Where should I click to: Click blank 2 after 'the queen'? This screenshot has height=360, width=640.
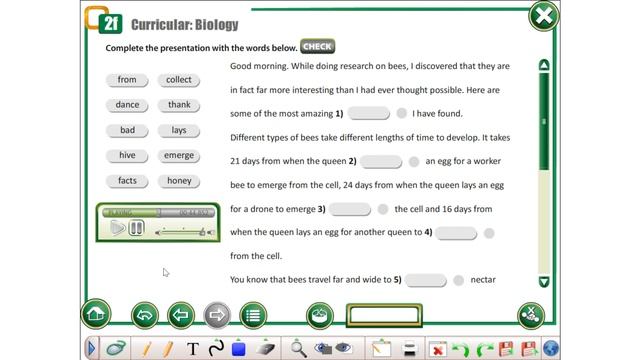point(381,162)
